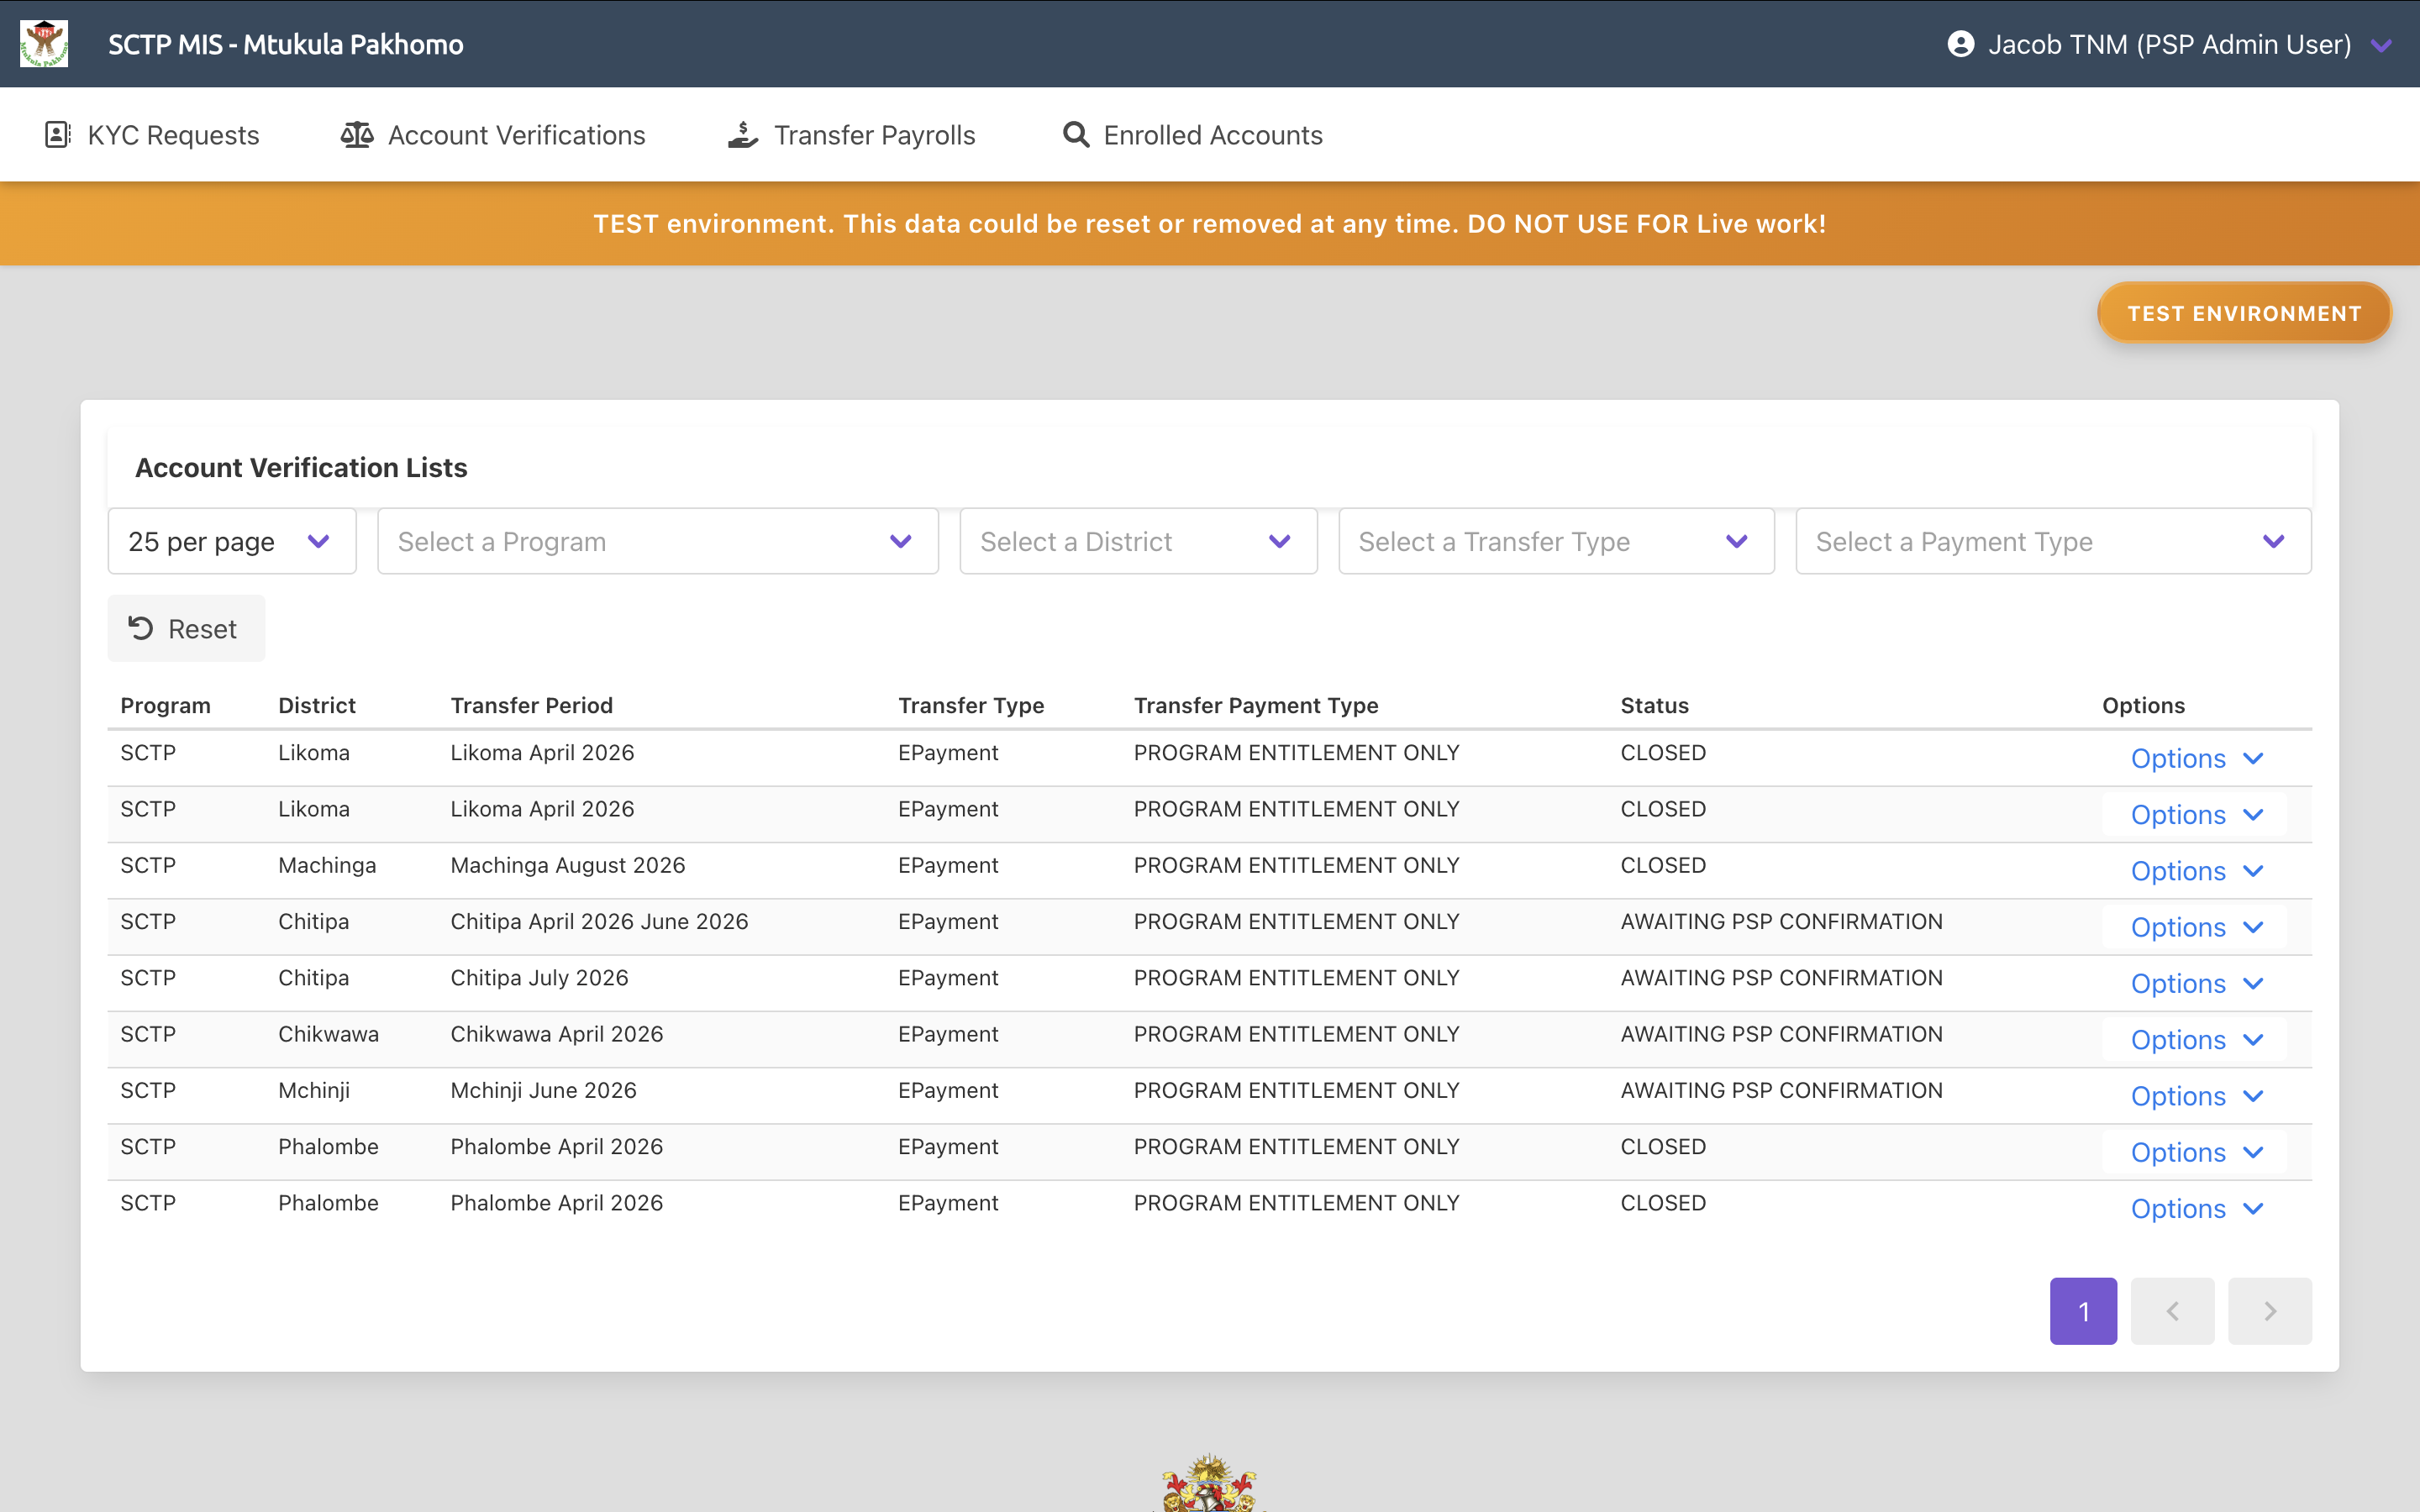Click the KYC Requests ID card icon
The image size is (2420, 1512).
click(x=58, y=134)
